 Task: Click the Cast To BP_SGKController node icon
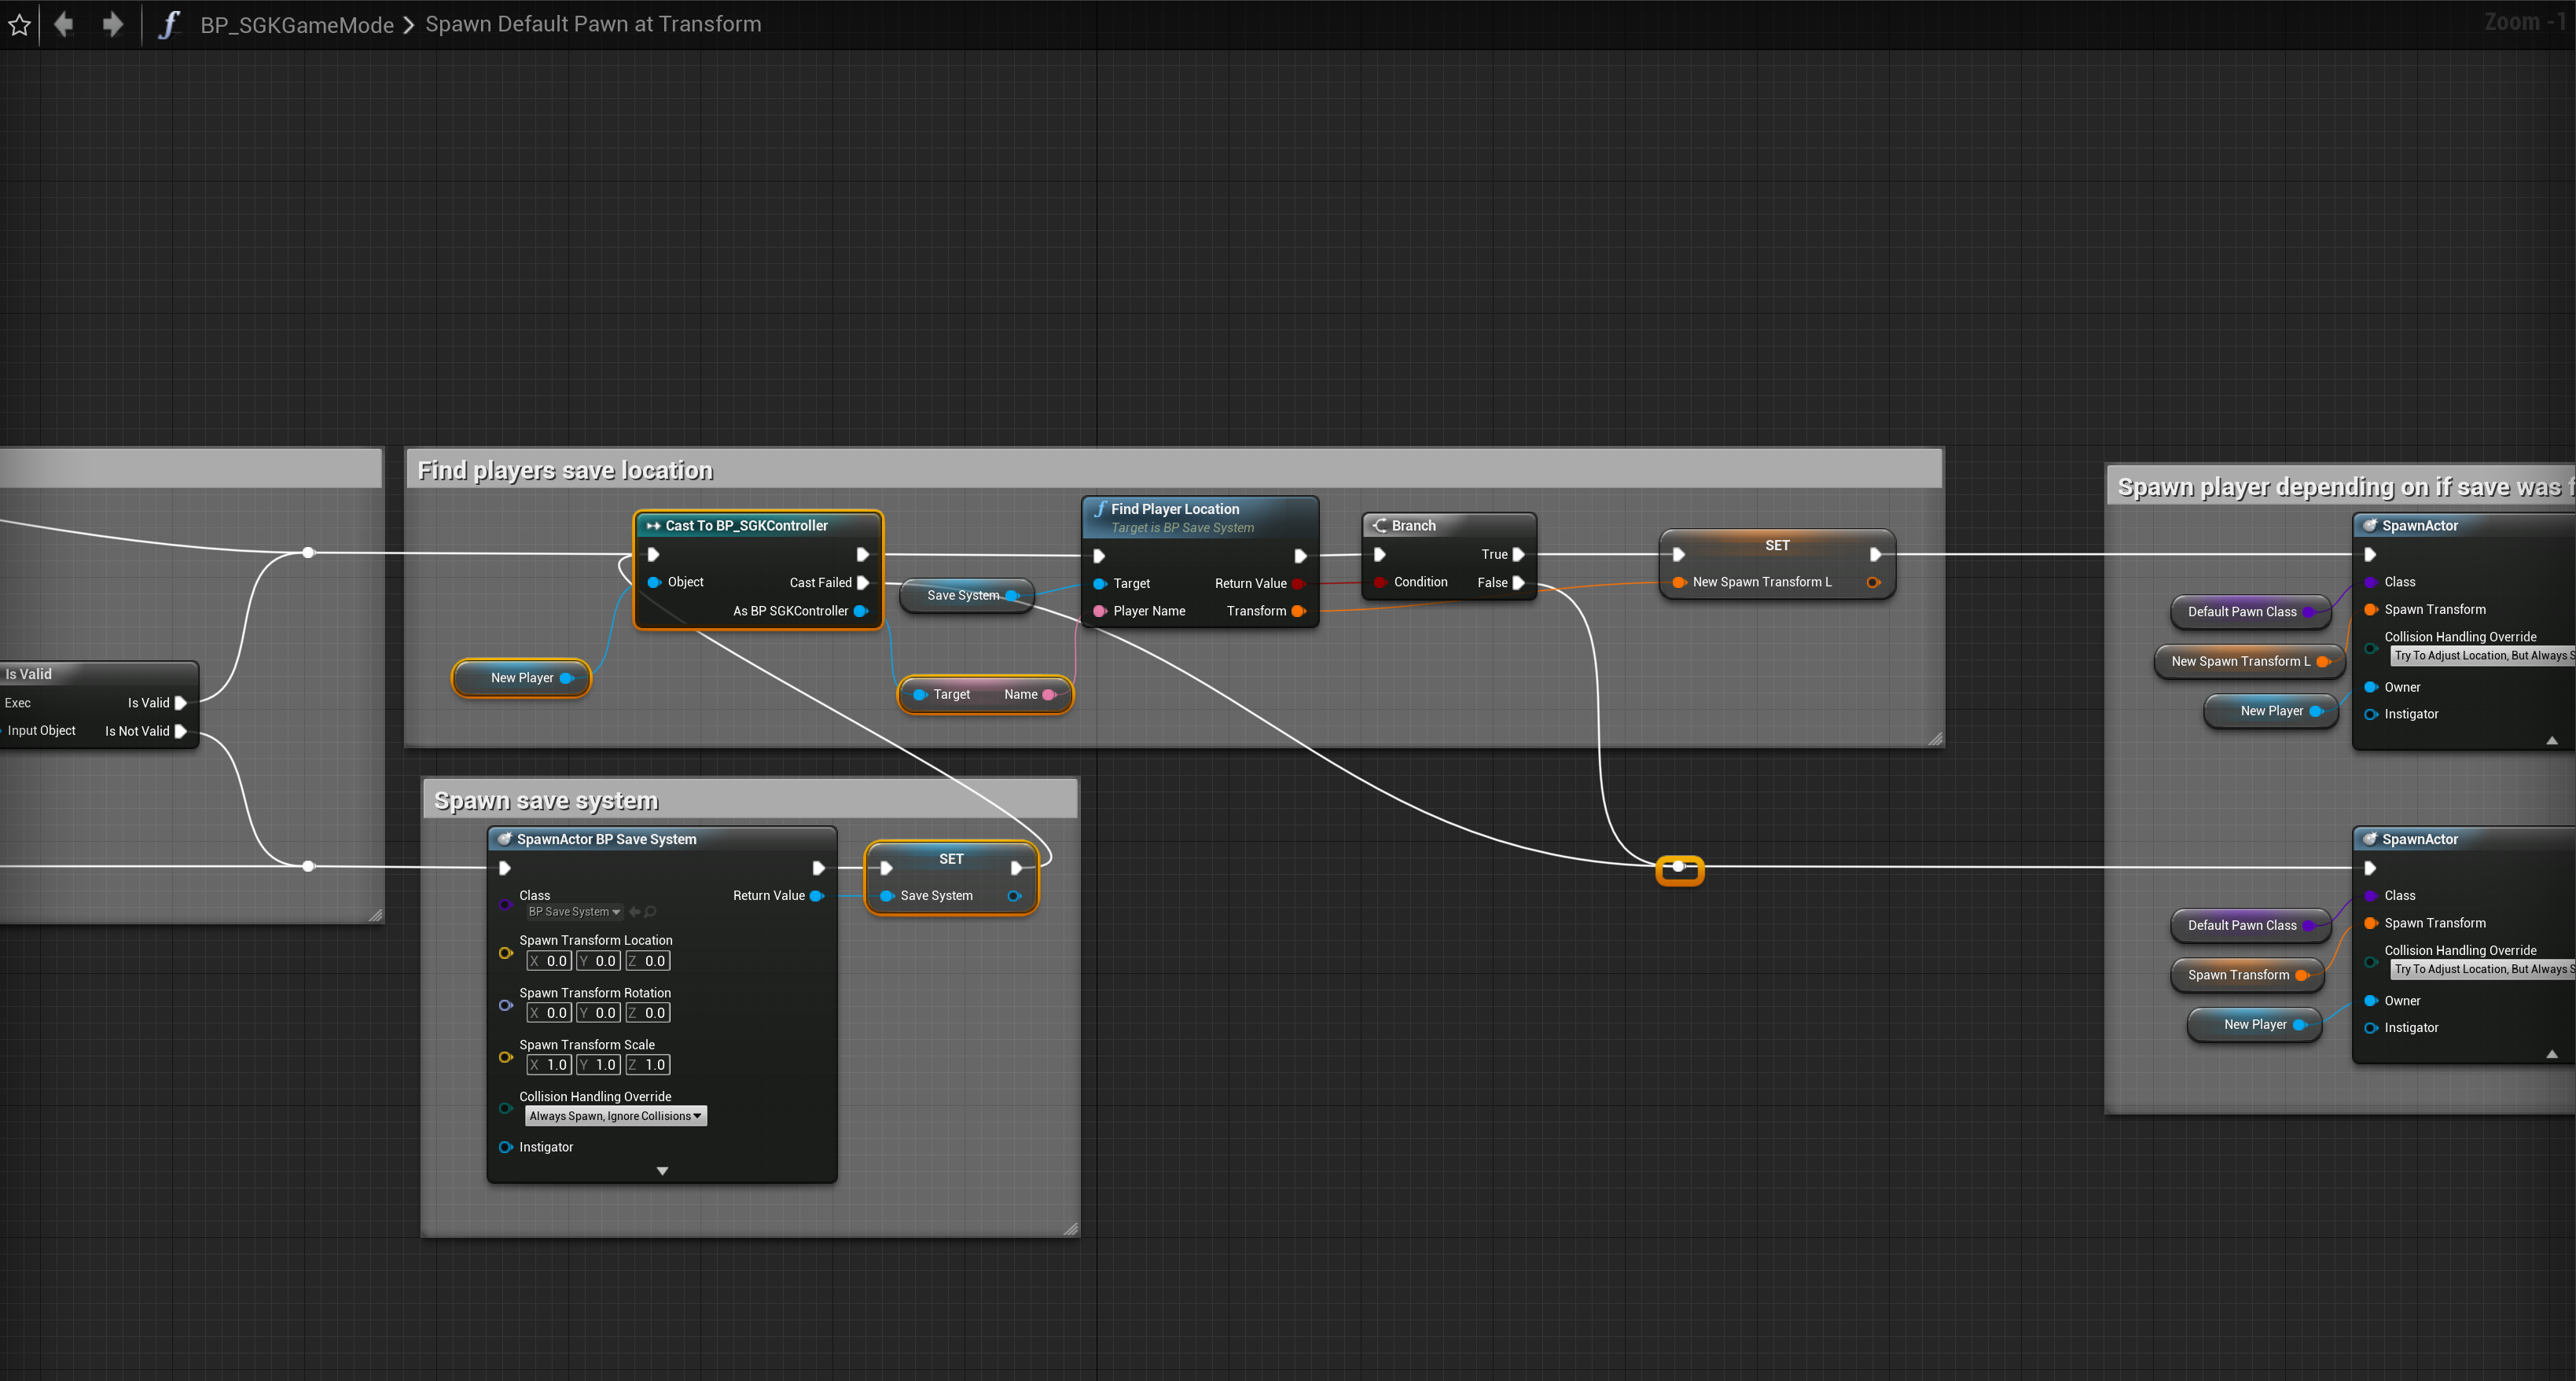[653, 526]
